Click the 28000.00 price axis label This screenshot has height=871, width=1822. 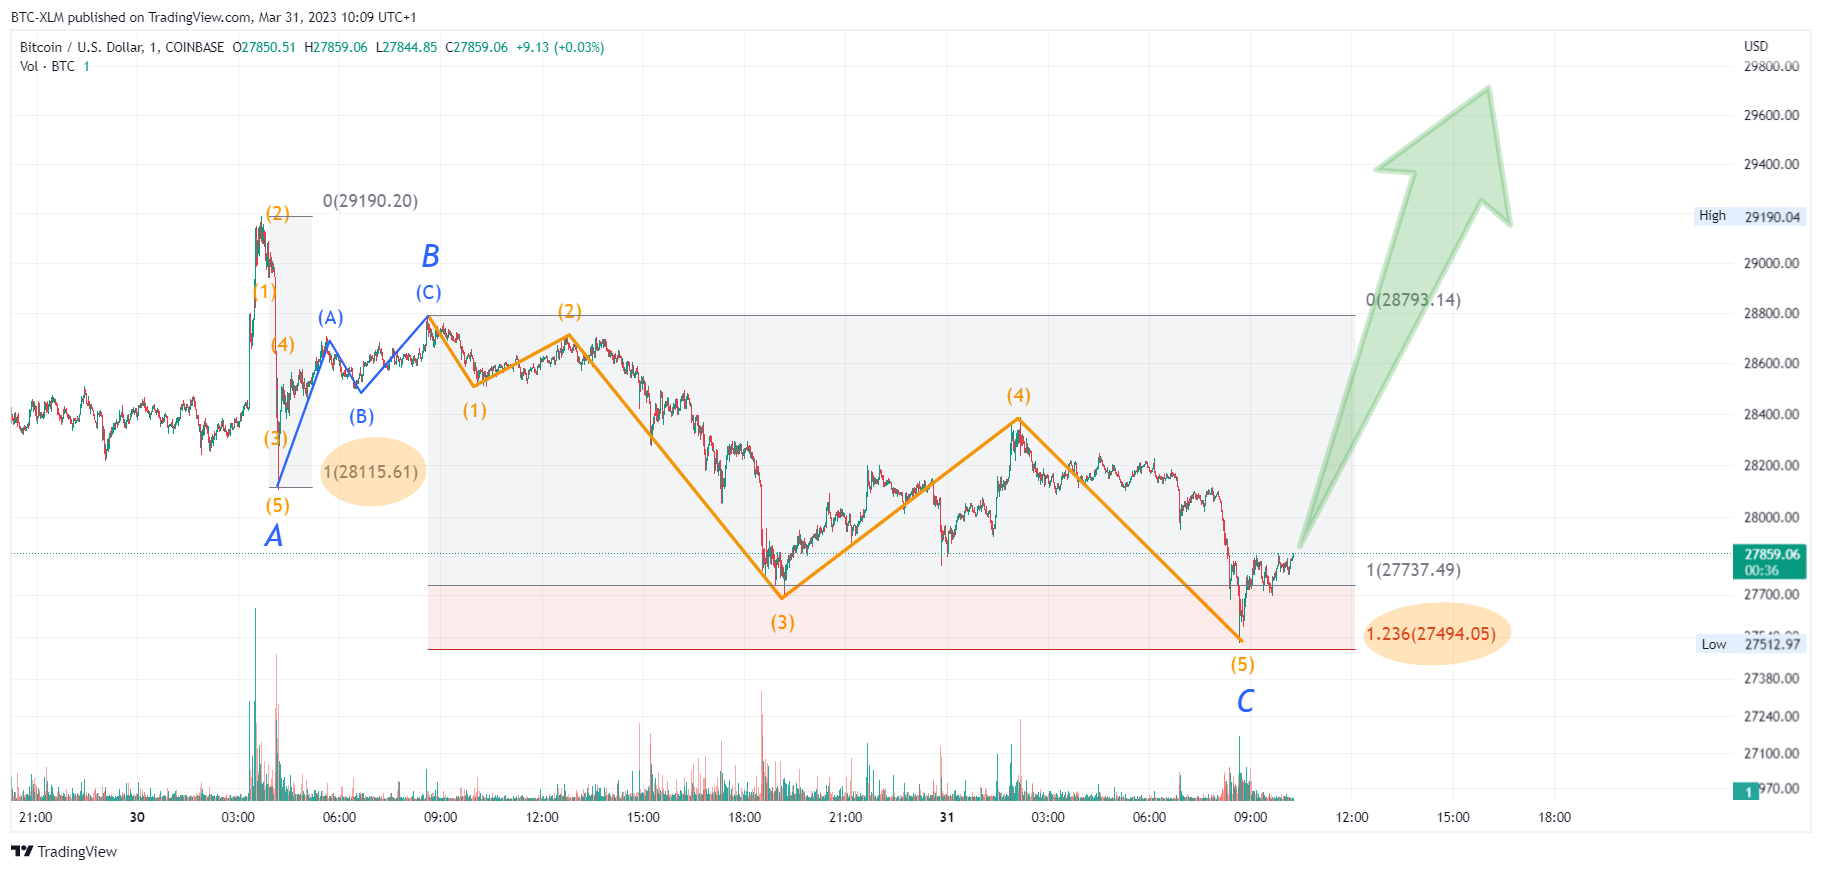(1771, 517)
